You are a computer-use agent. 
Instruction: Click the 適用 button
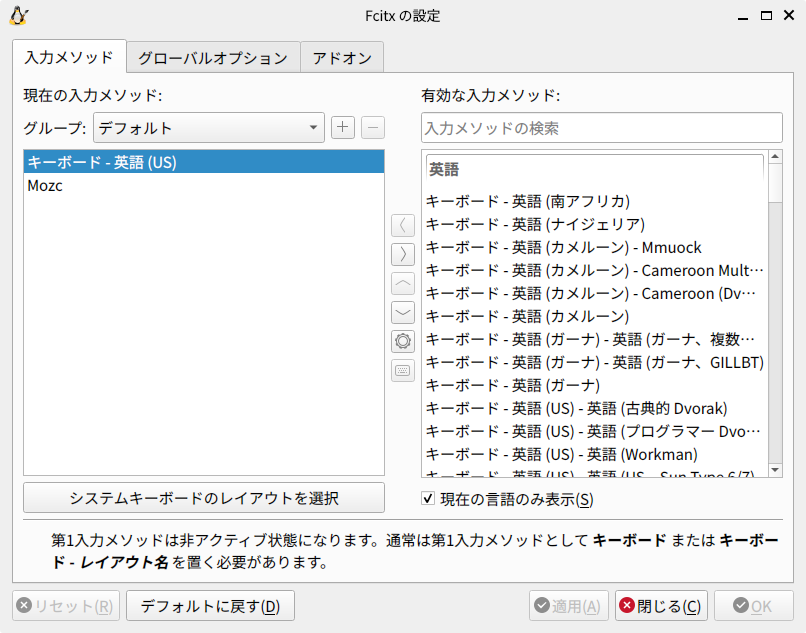point(569,606)
